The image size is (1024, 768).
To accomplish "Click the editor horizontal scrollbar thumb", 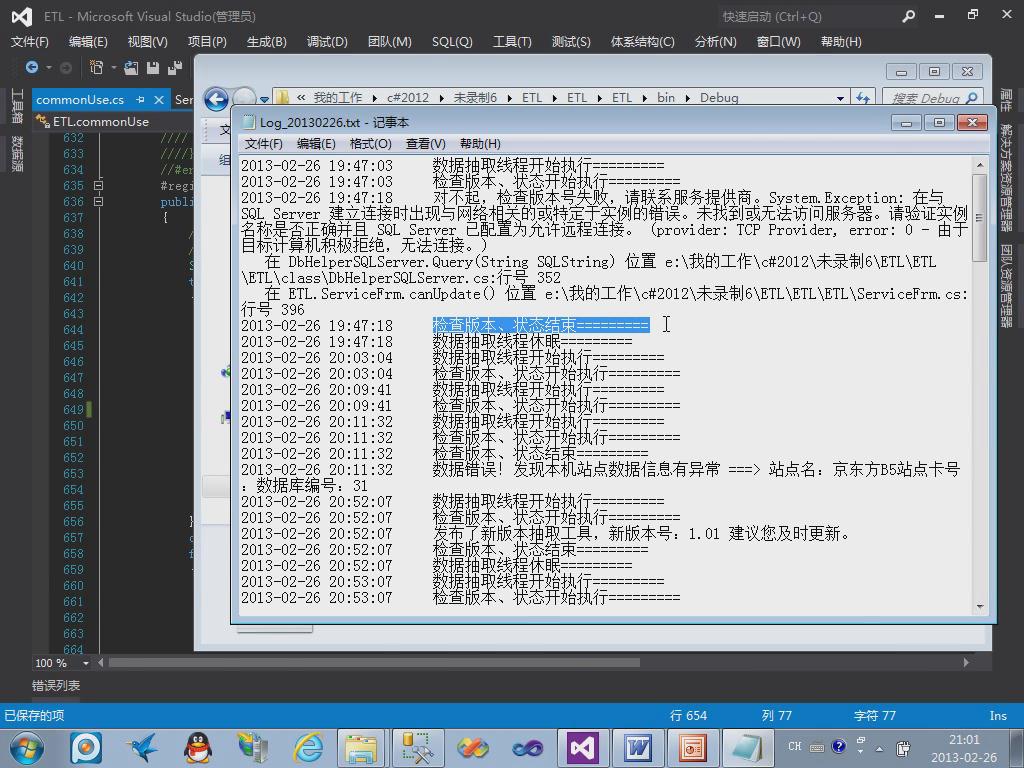I will (x=374, y=663).
